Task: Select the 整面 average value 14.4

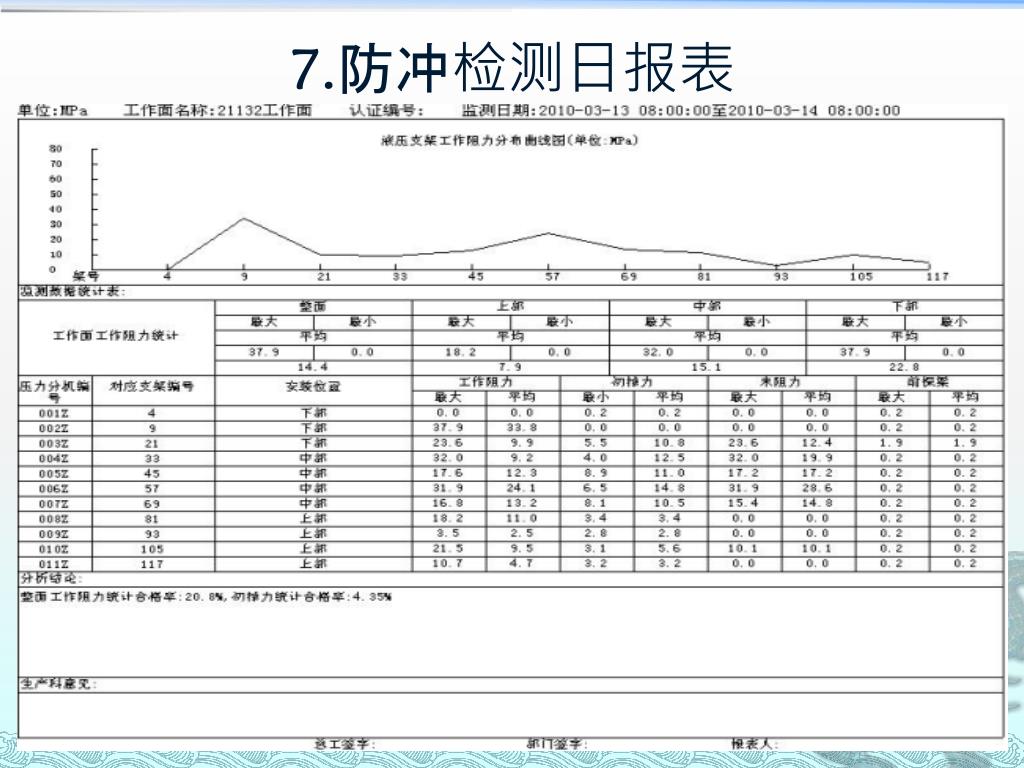Action: [x=313, y=367]
